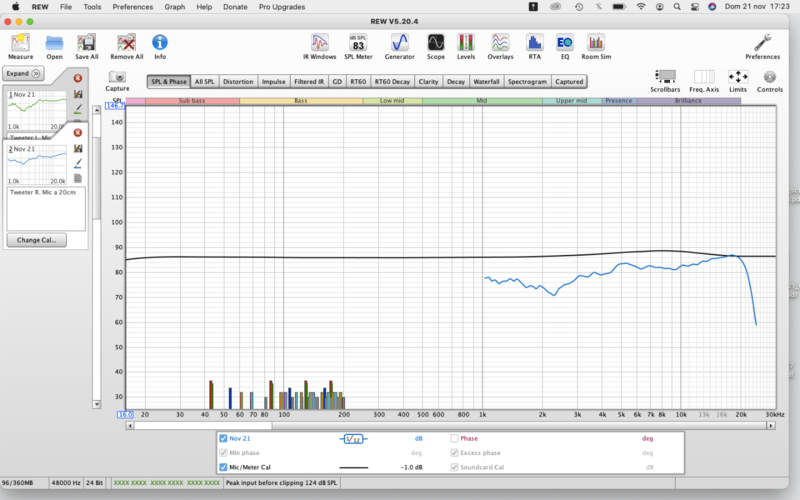The width and height of the screenshot is (800, 500).
Task: Toggle the Mic/Meter Cal trace checkbox
Action: [223, 467]
